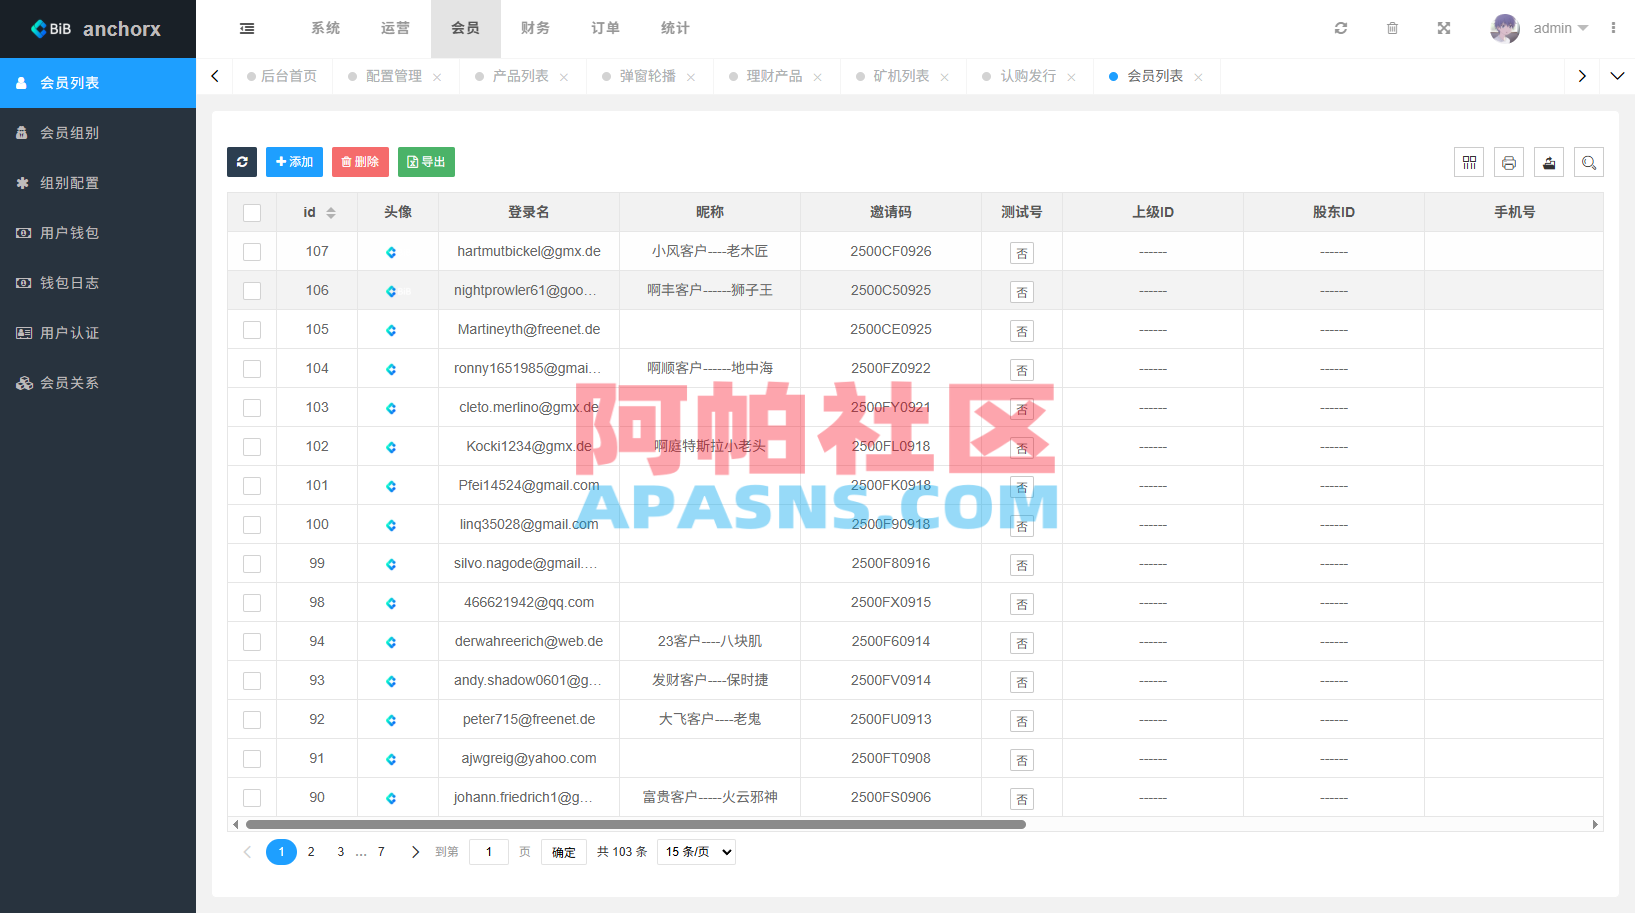The image size is (1635, 913).
Task: Toggle the sidebar collapse icon
Action: pos(247,29)
